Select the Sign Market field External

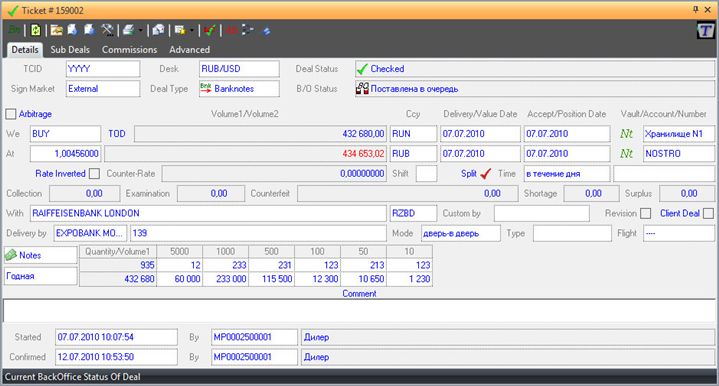click(x=103, y=88)
